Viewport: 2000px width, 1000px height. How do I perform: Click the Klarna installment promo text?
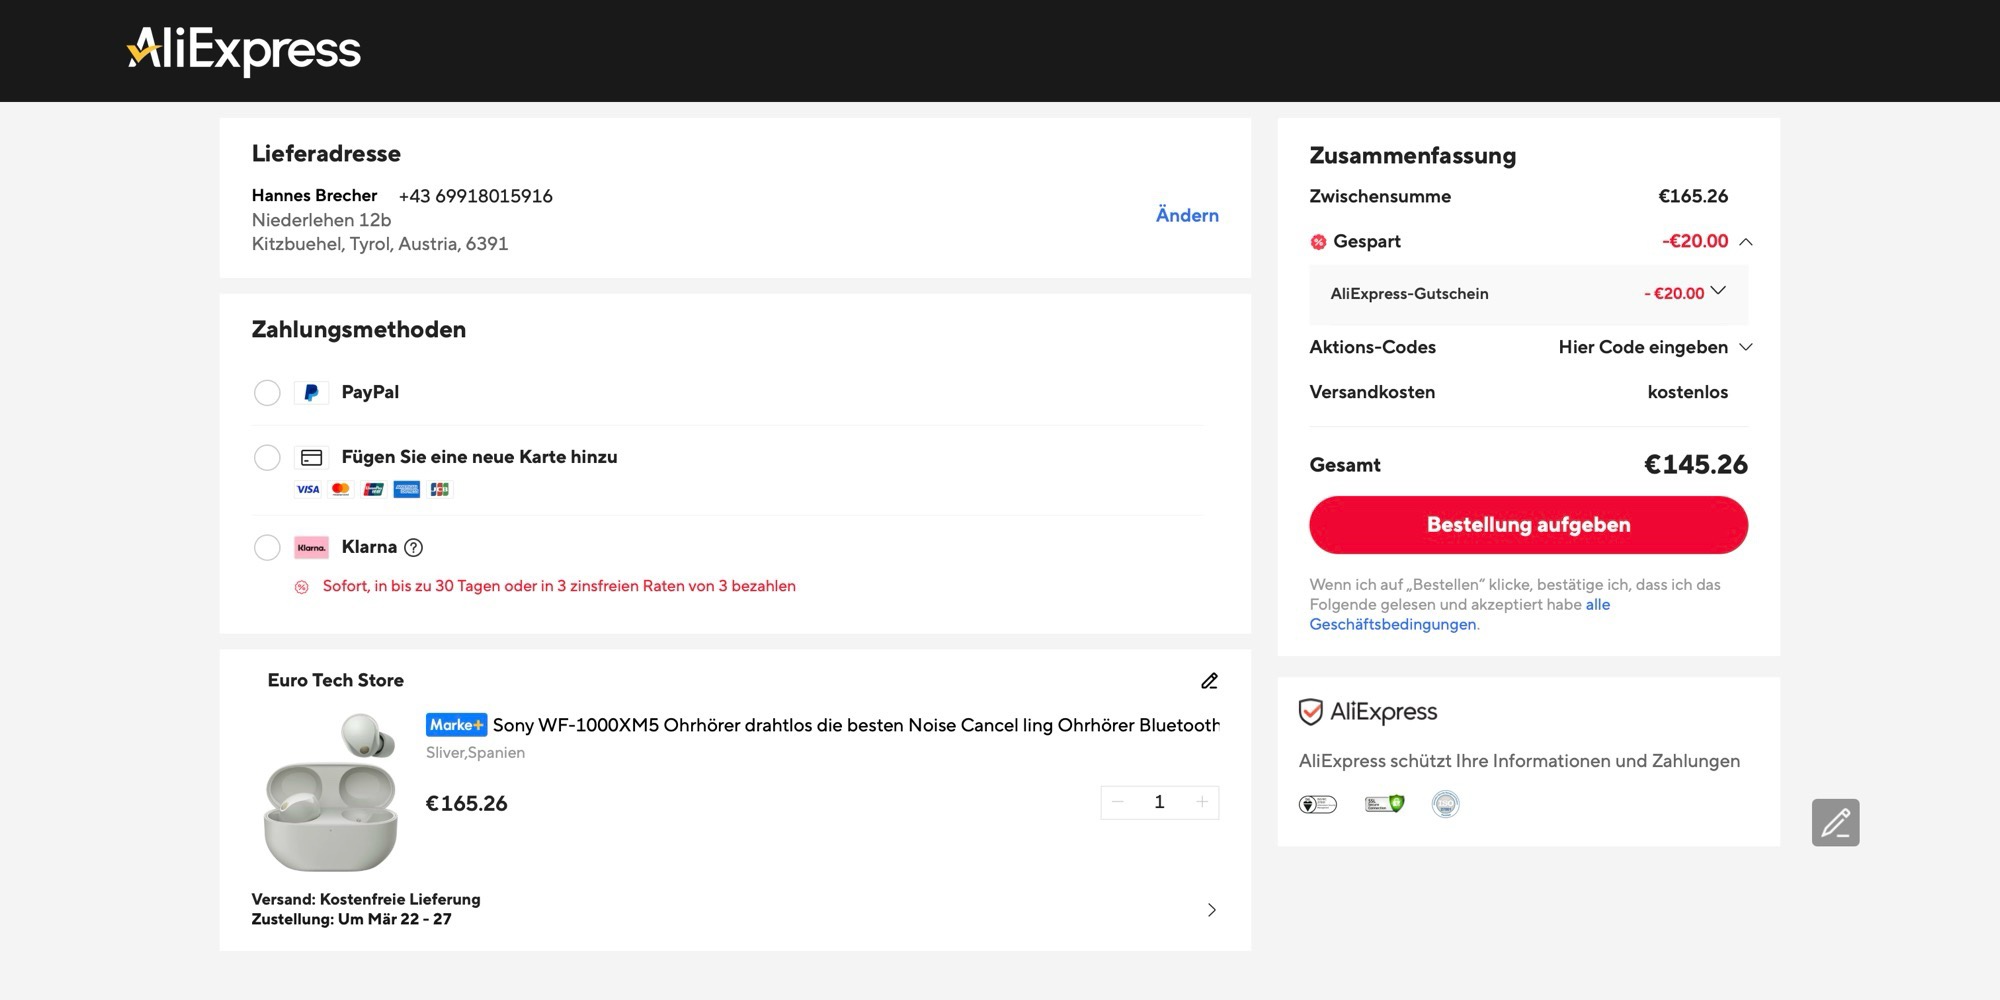click(x=559, y=586)
